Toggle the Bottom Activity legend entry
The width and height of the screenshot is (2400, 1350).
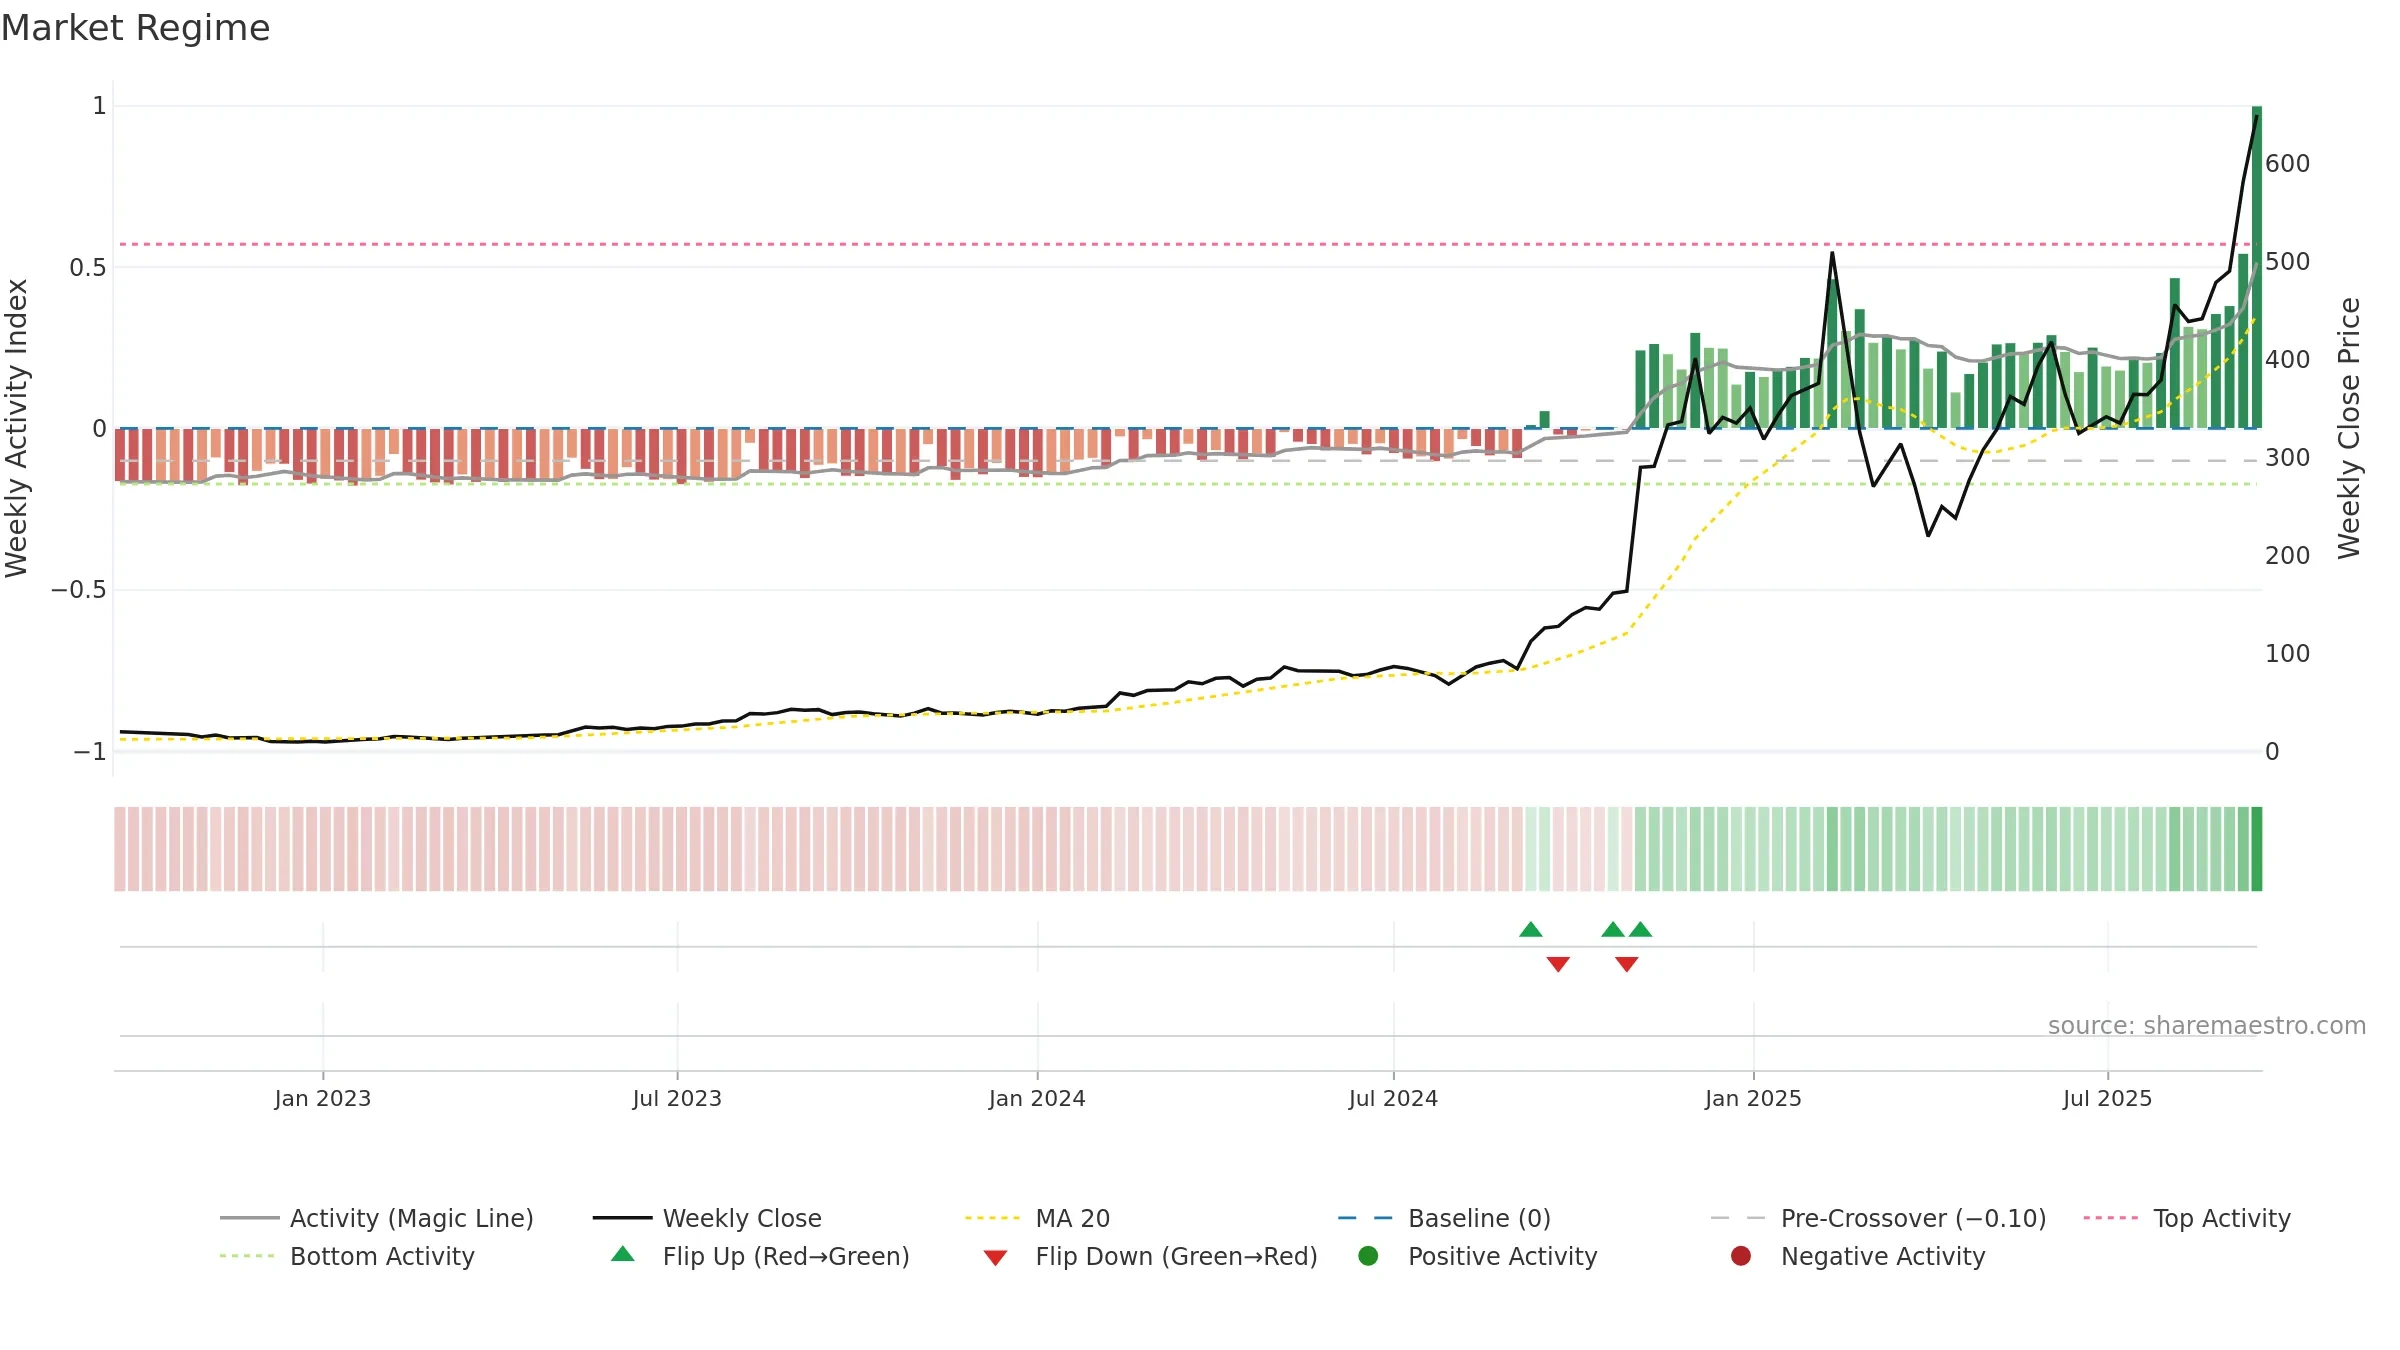point(347,1256)
